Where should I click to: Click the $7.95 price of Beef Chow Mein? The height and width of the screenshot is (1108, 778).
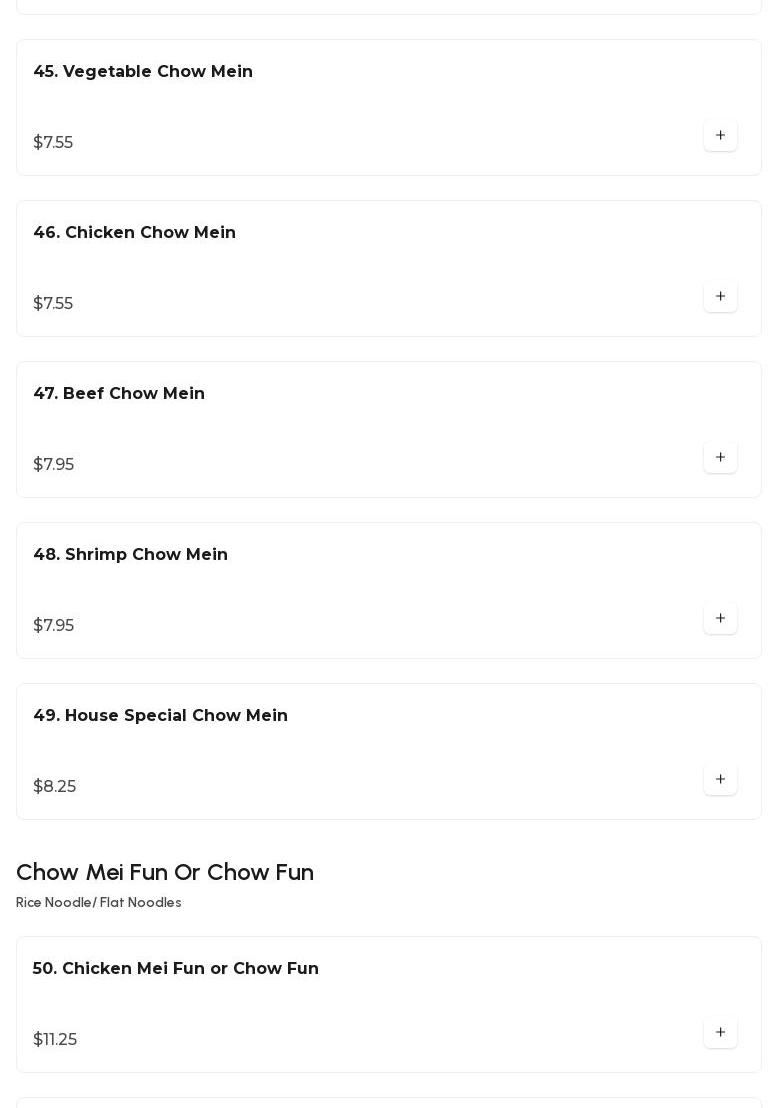(54, 465)
